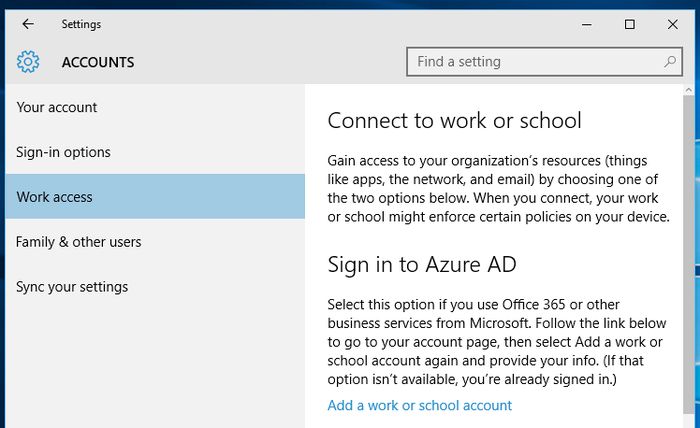
Task: Select the Work access sidebar item
Action: click(x=55, y=197)
